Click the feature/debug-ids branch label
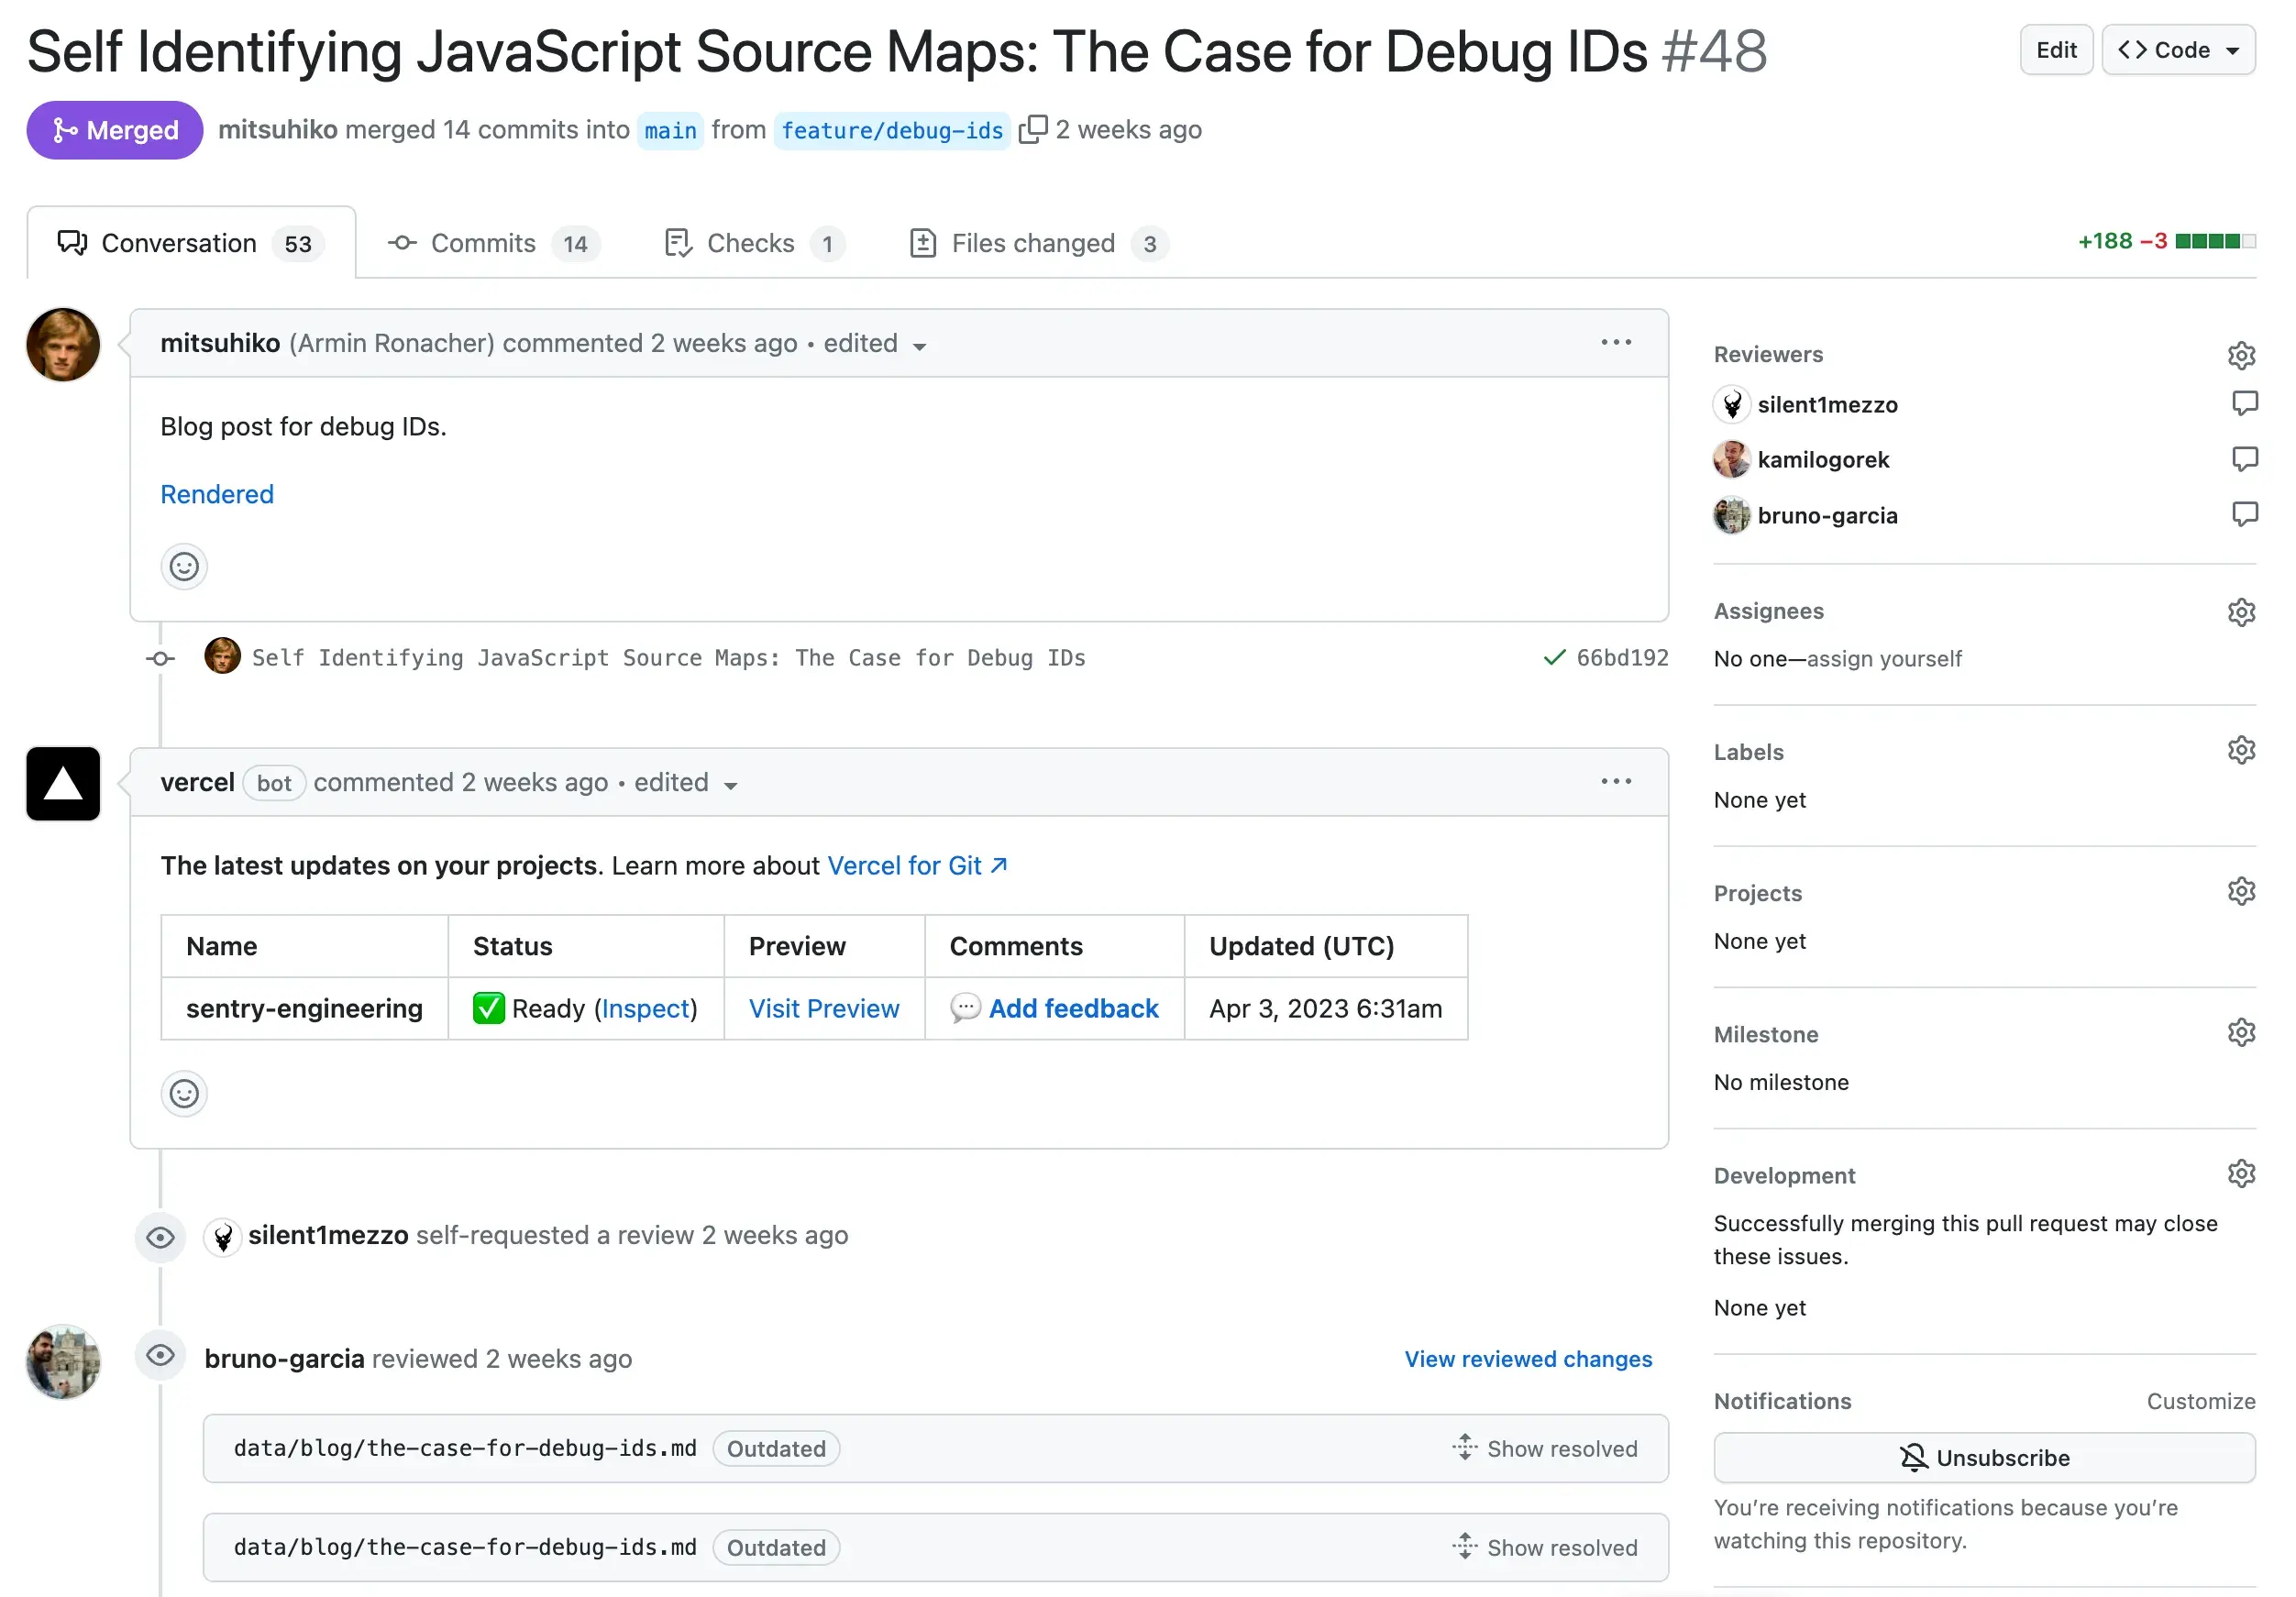This screenshot has height=1597, width=2296. point(891,130)
